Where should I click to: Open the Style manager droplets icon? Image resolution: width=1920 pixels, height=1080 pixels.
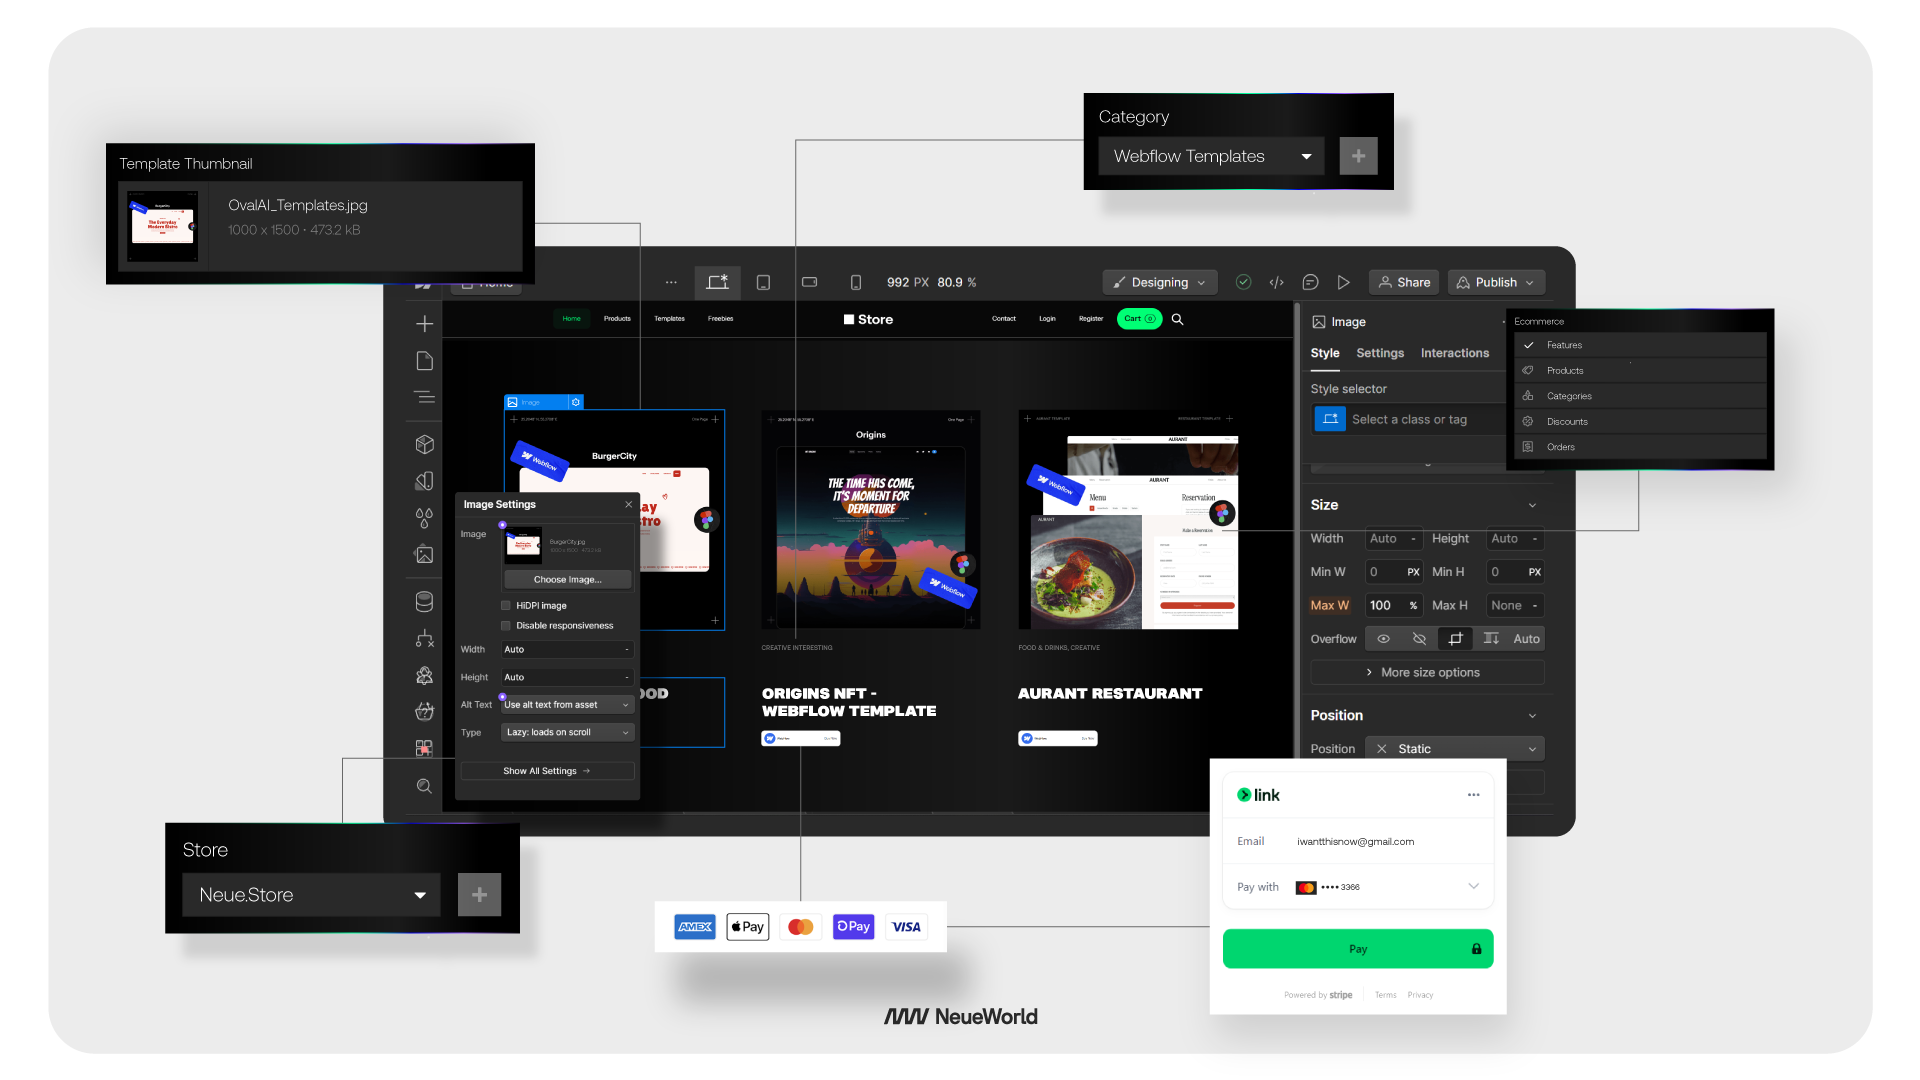coord(424,518)
